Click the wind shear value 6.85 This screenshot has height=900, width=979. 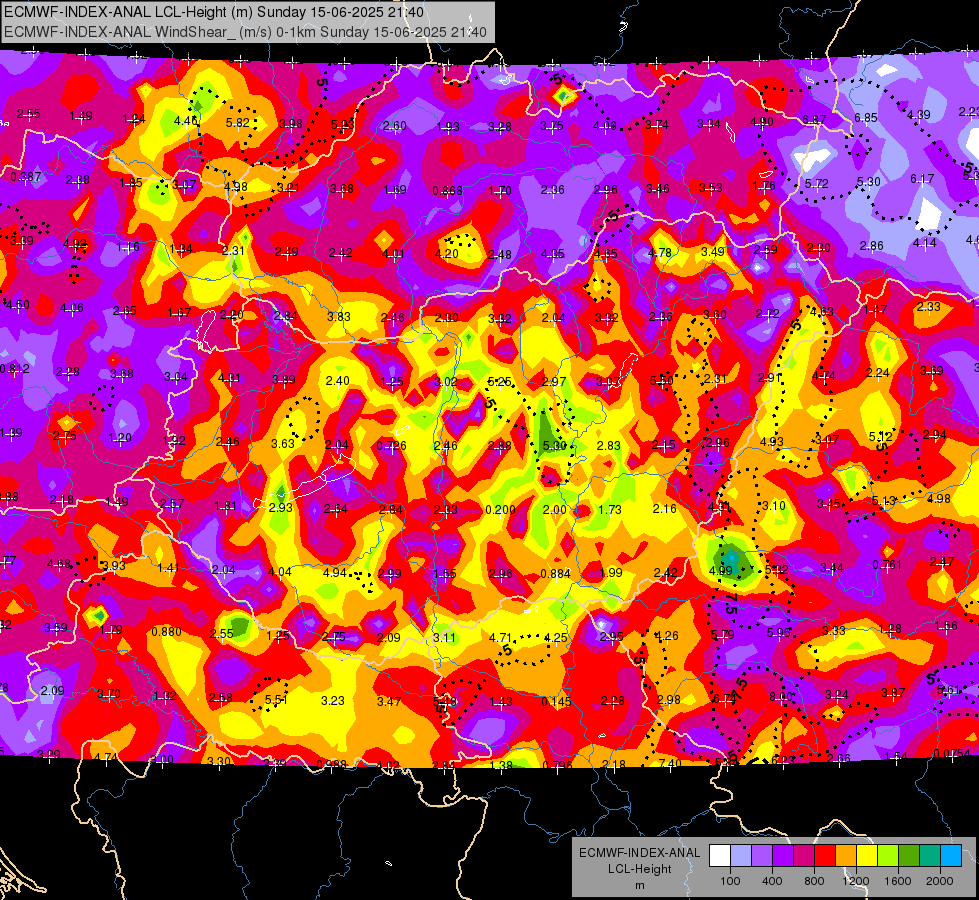point(866,117)
